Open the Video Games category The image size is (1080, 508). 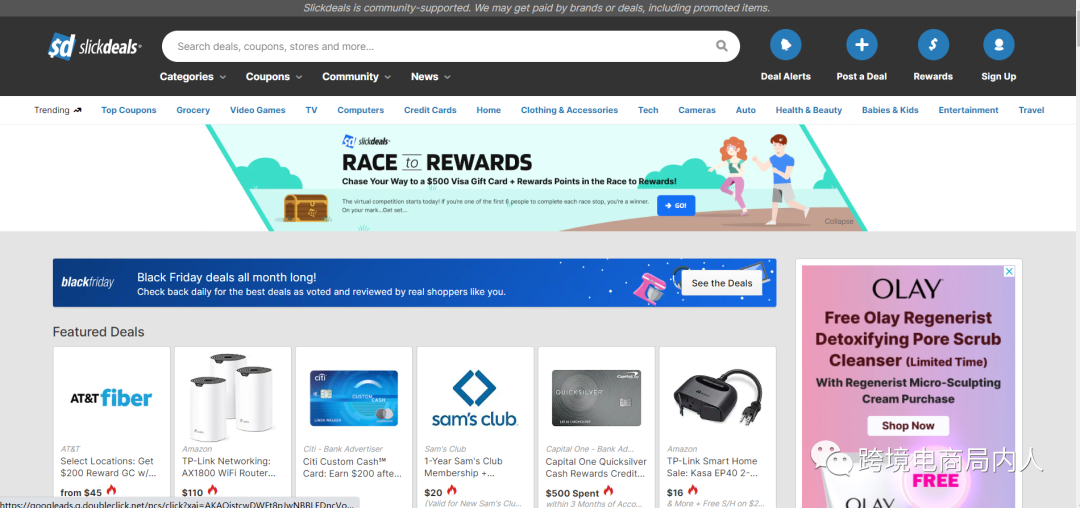coord(258,110)
